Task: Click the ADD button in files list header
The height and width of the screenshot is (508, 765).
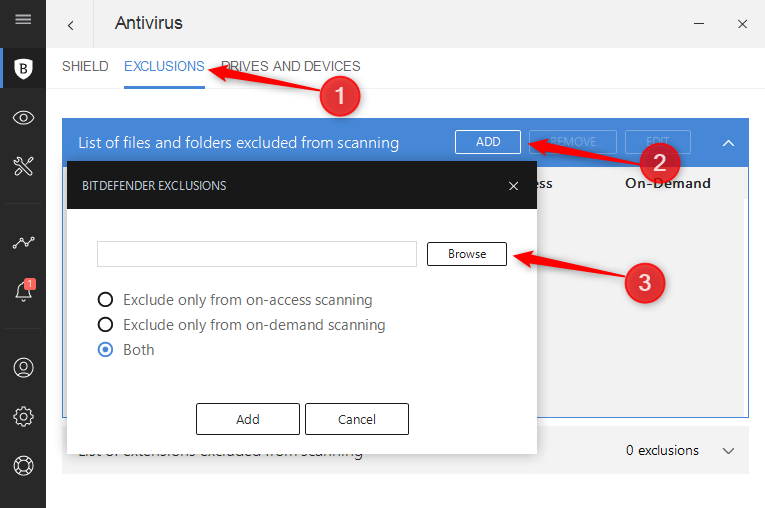Action: coord(488,142)
